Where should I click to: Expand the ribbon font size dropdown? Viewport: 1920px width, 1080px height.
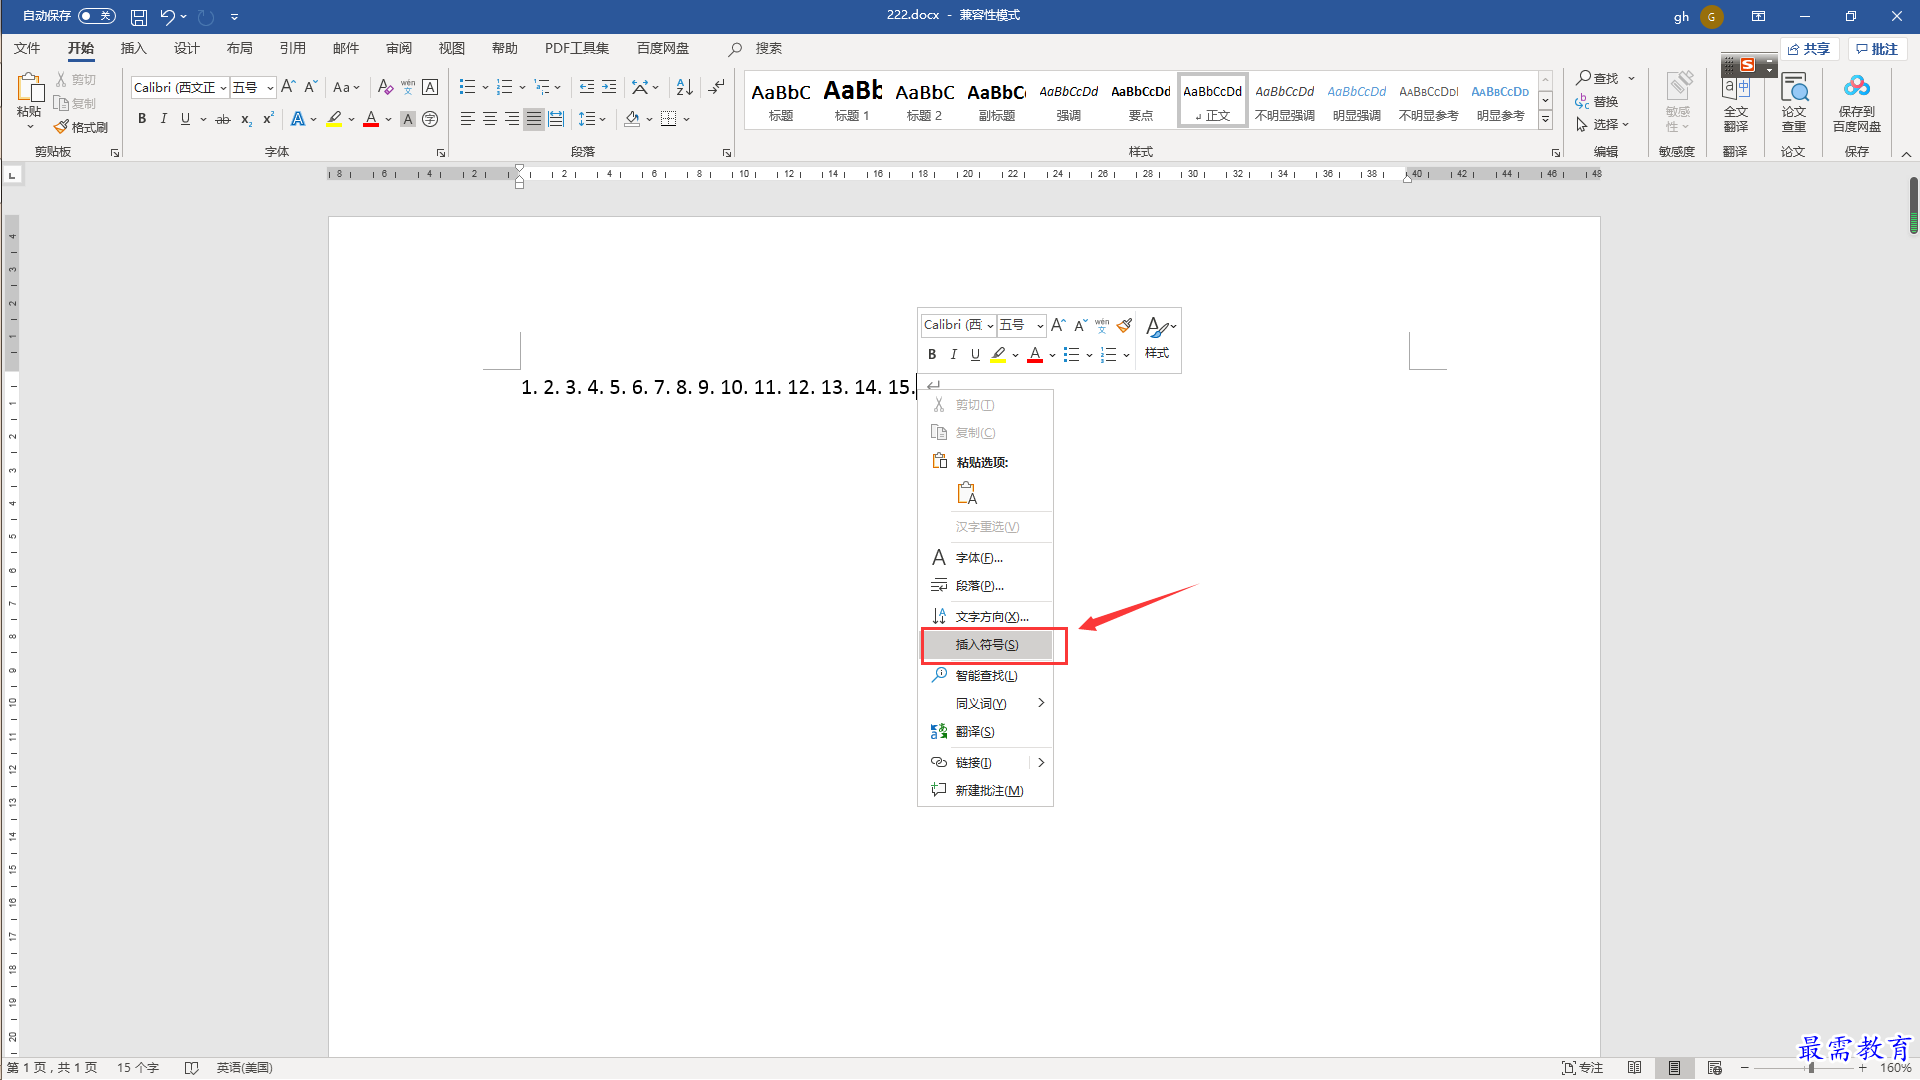[x=269, y=88]
